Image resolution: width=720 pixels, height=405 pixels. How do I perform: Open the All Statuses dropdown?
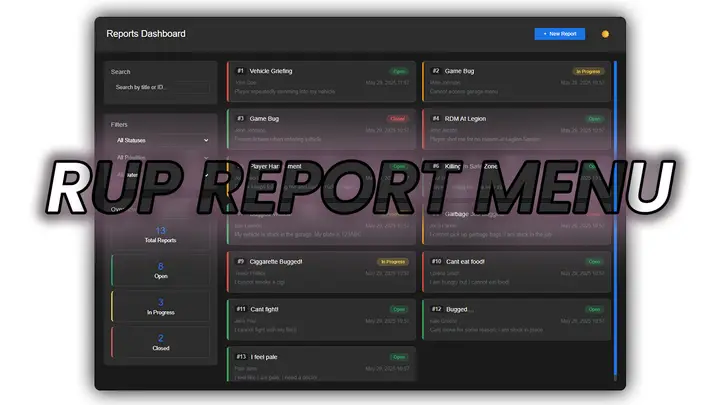[162, 141]
